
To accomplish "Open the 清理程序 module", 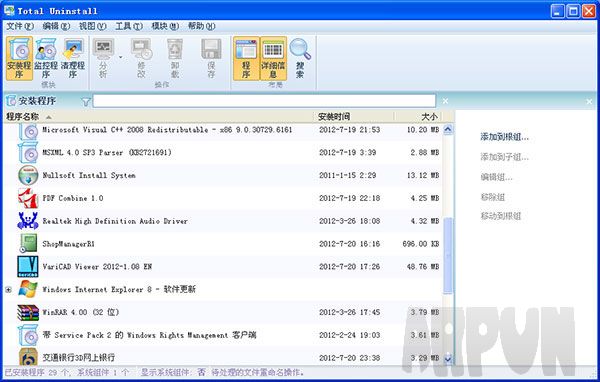I will coord(73,58).
